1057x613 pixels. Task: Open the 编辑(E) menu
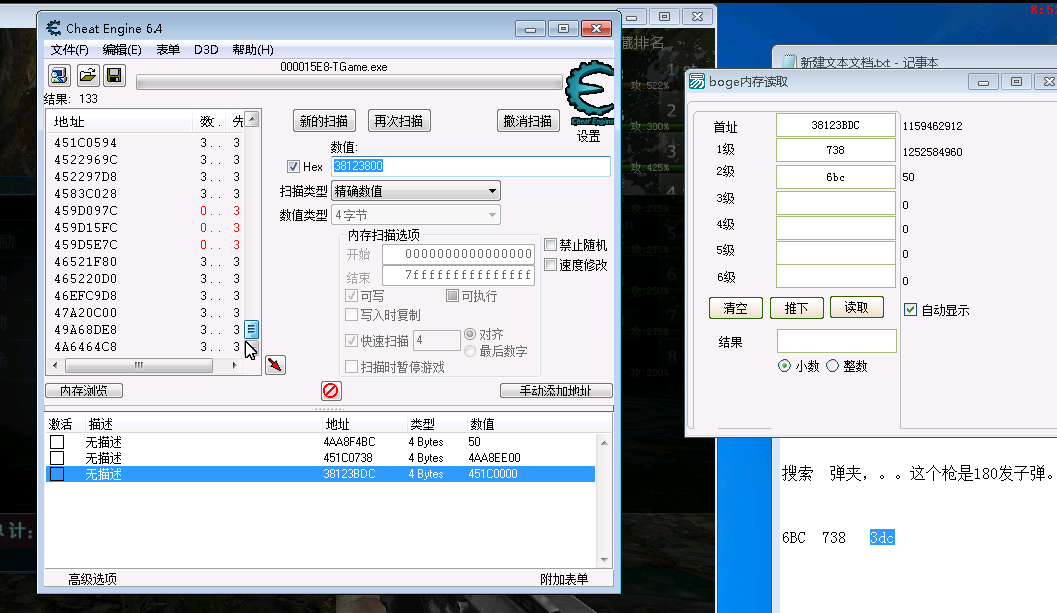click(122, 50)
